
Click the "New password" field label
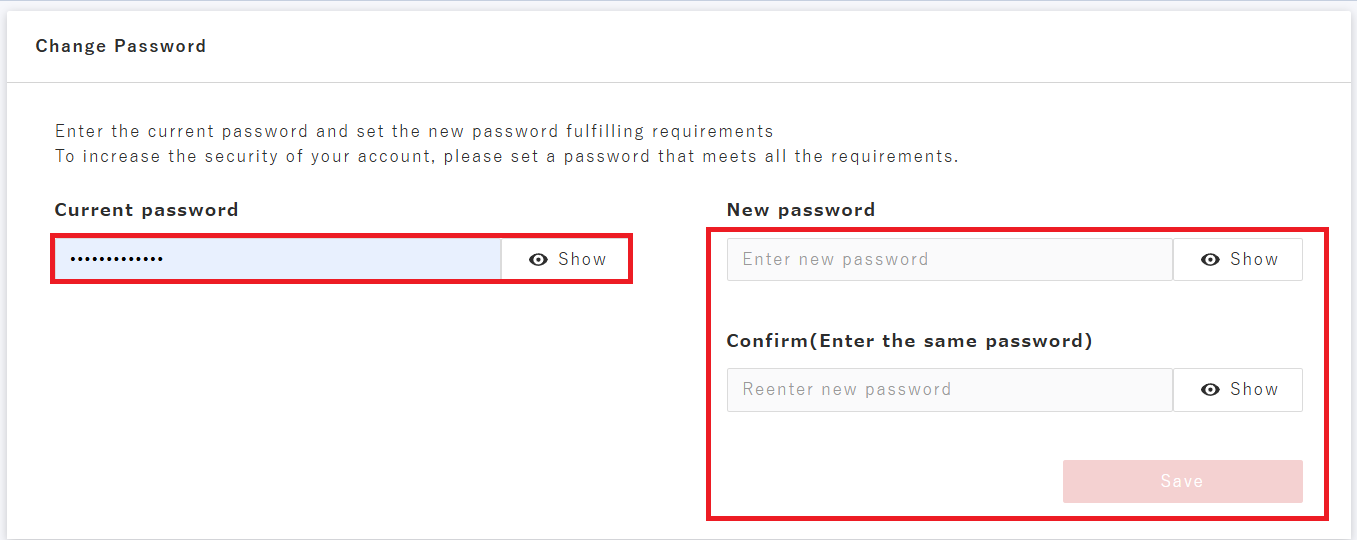click(x=800, y=210)
